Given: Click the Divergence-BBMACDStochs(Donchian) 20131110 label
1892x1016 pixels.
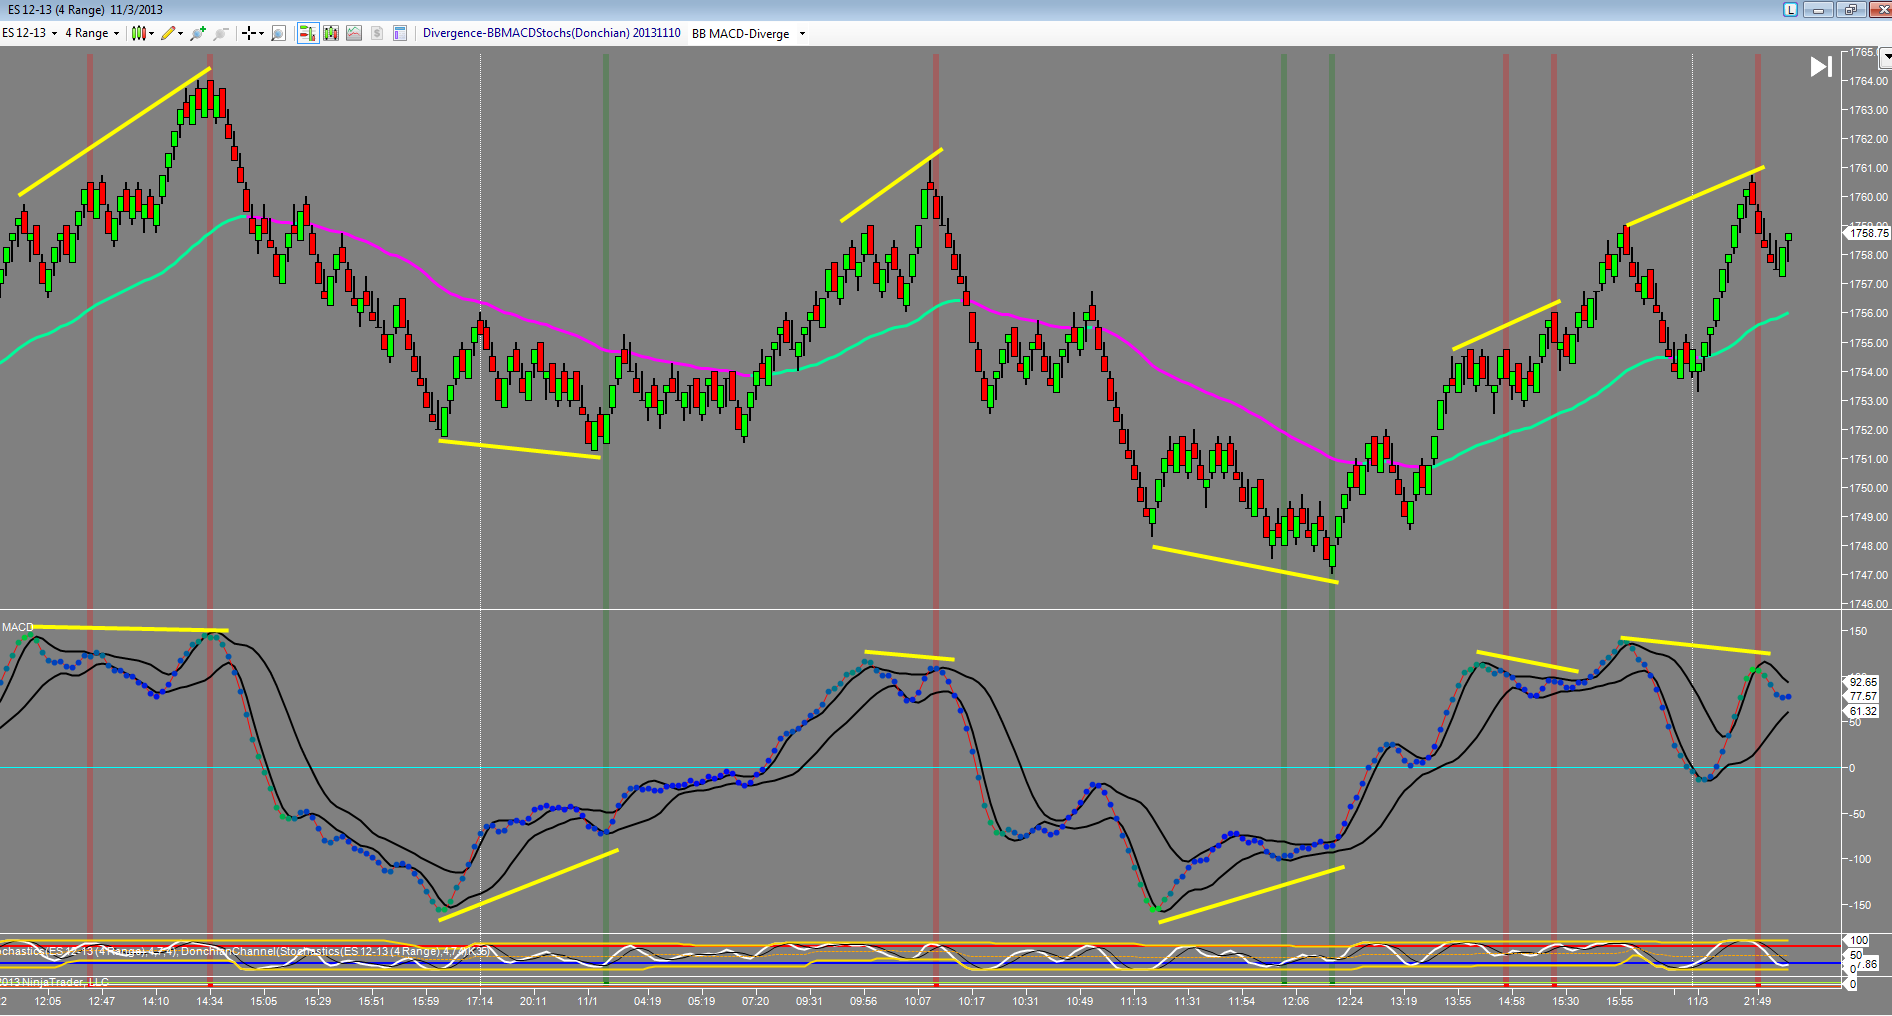Looking at the screenshot, I should click(552, 33).
